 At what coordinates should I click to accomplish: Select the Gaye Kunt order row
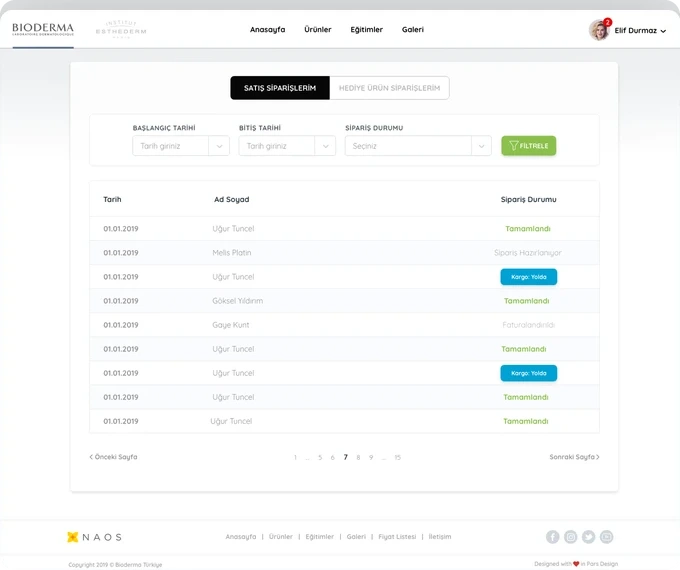[x=344, y=325]
